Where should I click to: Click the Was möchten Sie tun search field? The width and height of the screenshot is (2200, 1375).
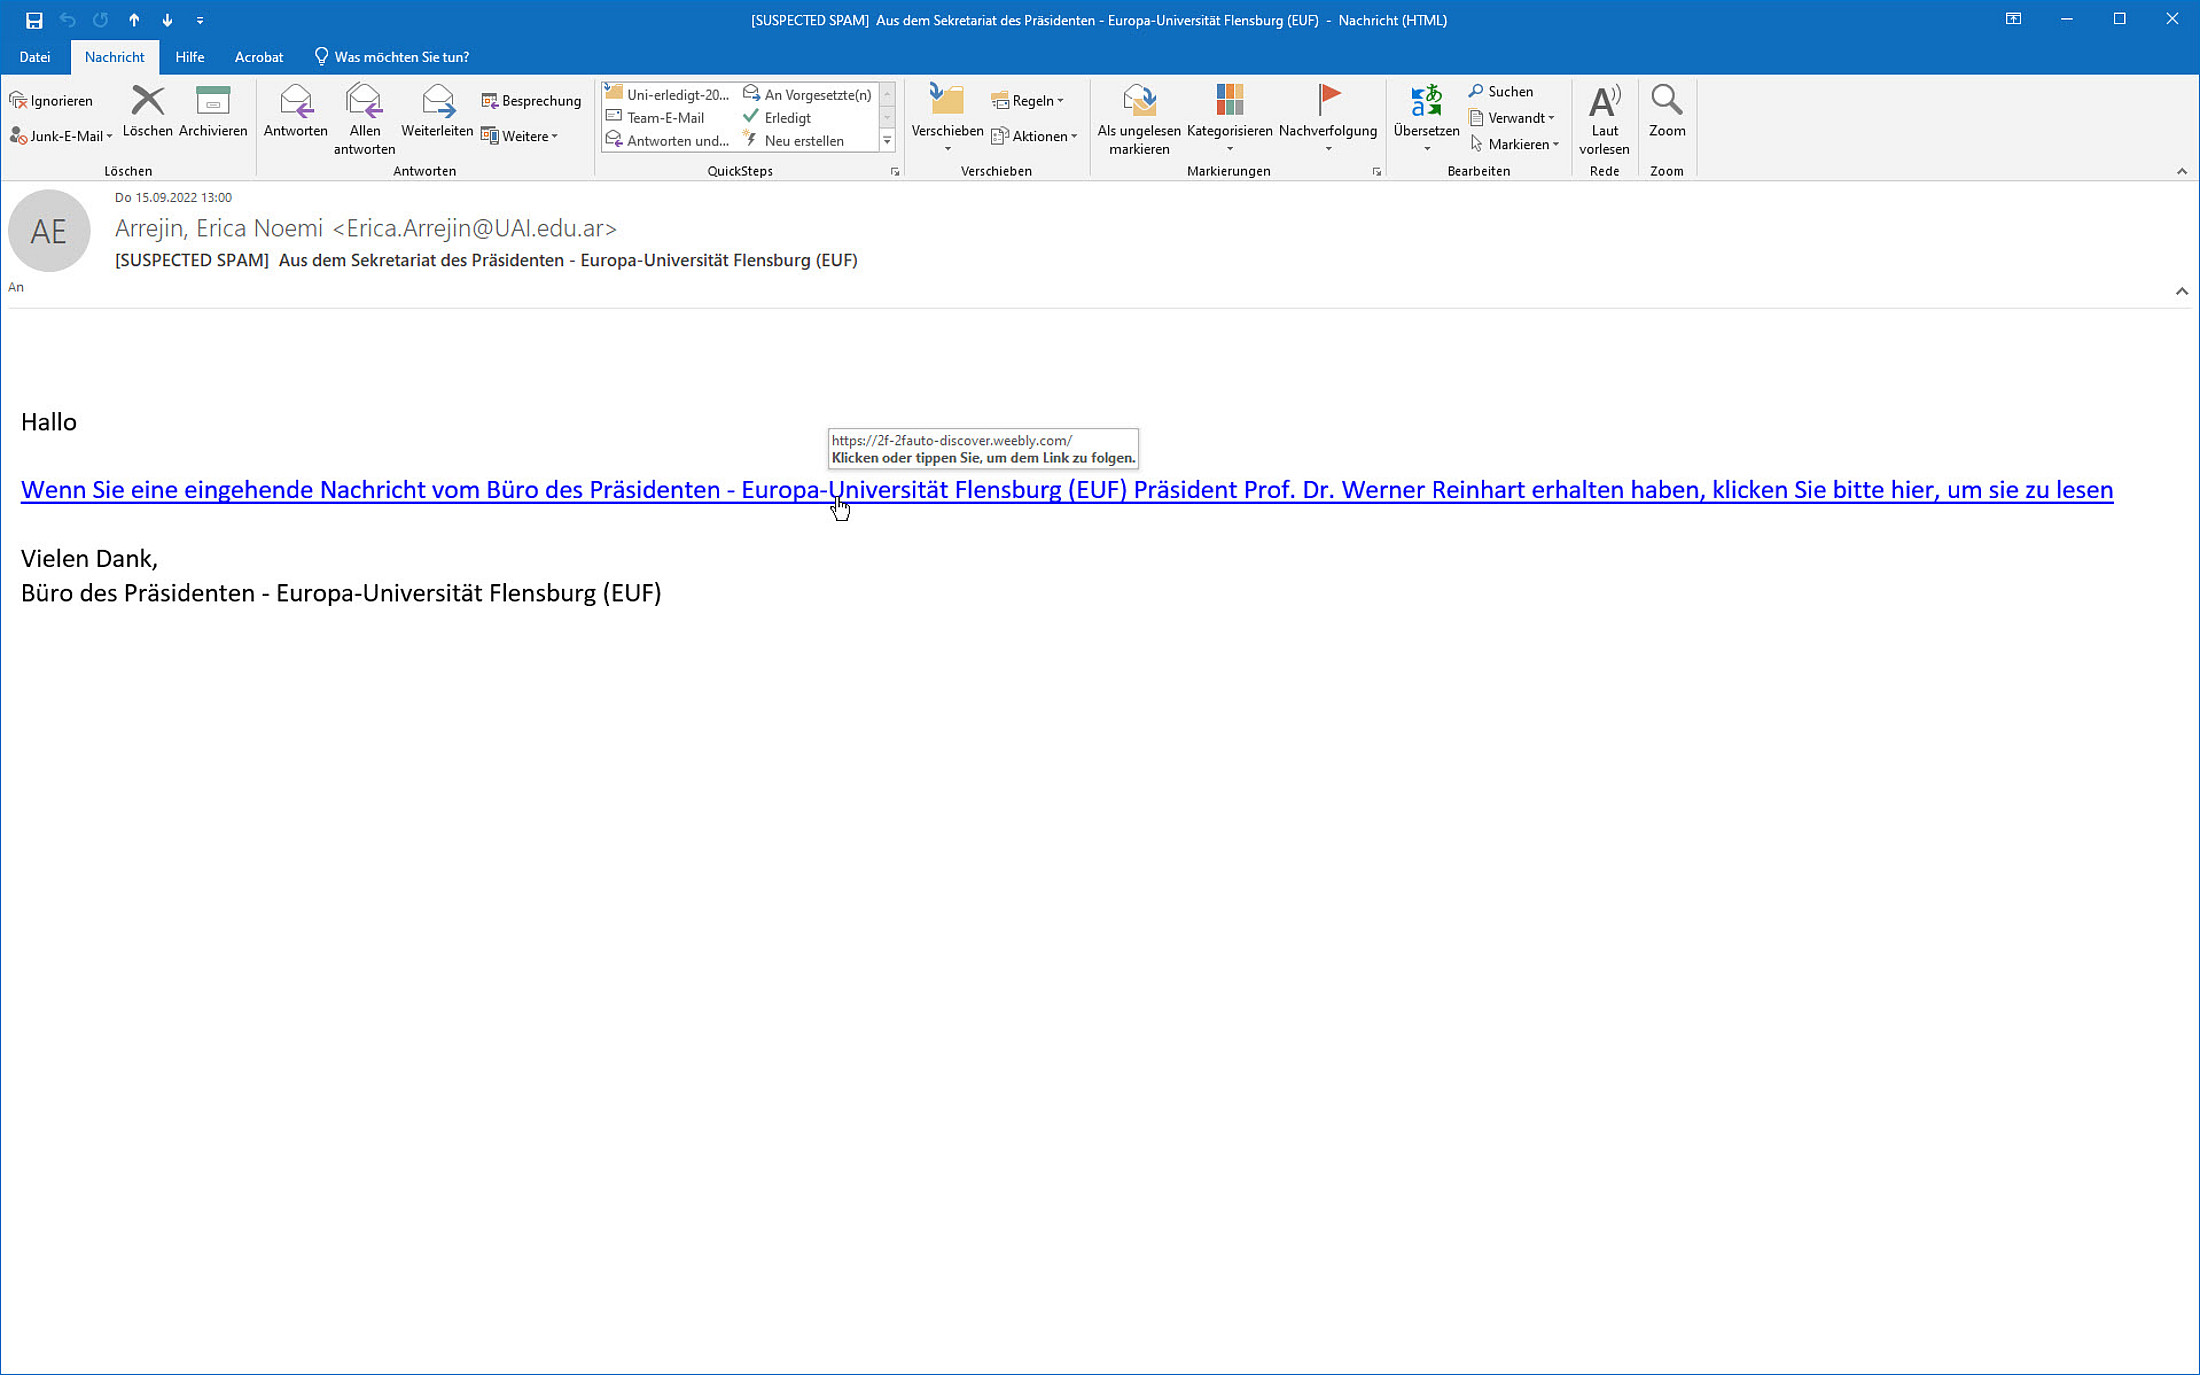(x=401, y=57)
